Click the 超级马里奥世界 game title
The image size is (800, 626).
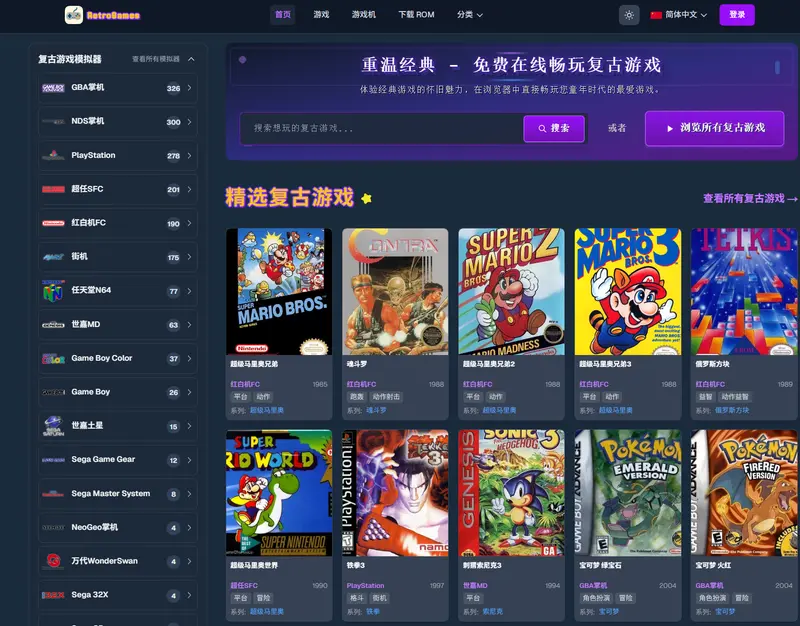254,565
